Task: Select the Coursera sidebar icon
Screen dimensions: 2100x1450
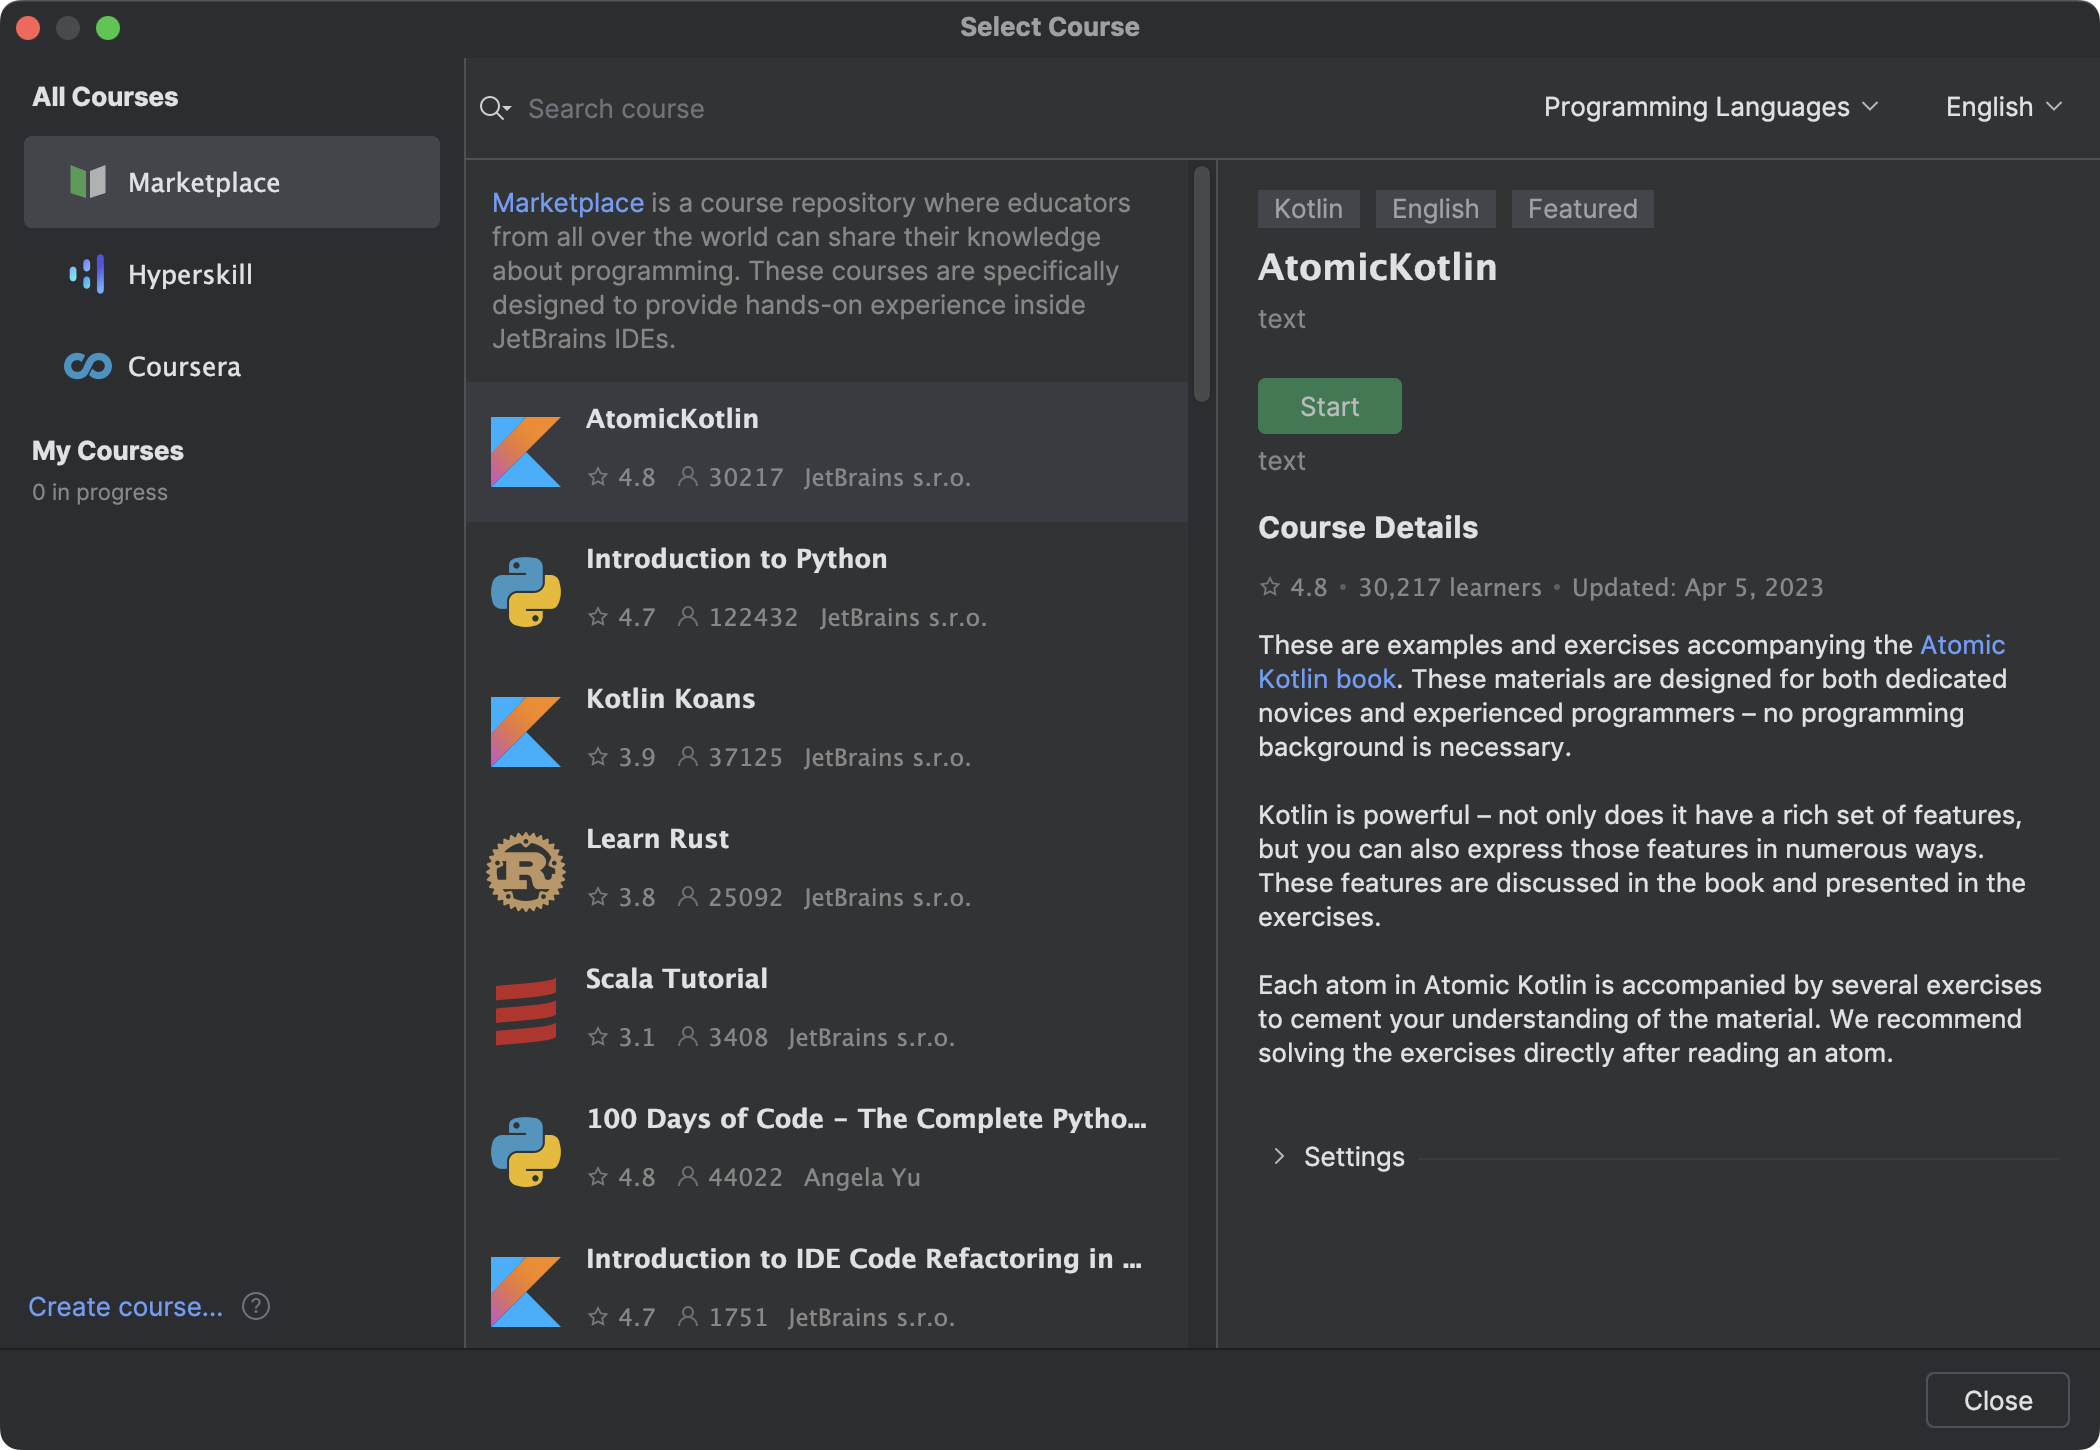Action: 86,366
